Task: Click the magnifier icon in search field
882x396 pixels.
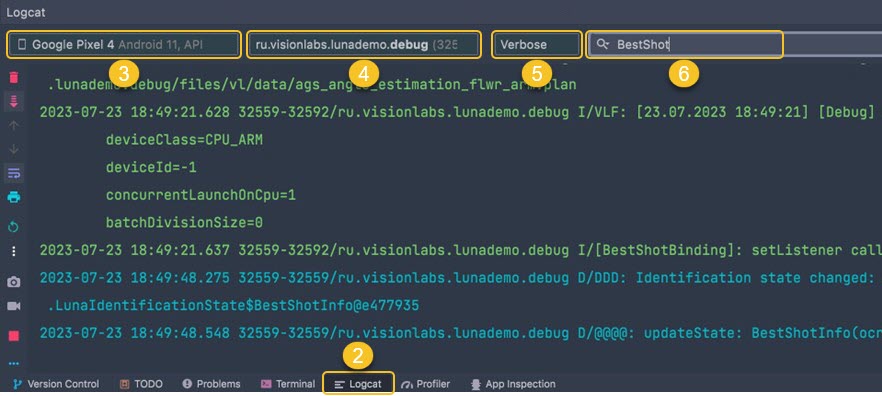Action: [x=602, y=44]
